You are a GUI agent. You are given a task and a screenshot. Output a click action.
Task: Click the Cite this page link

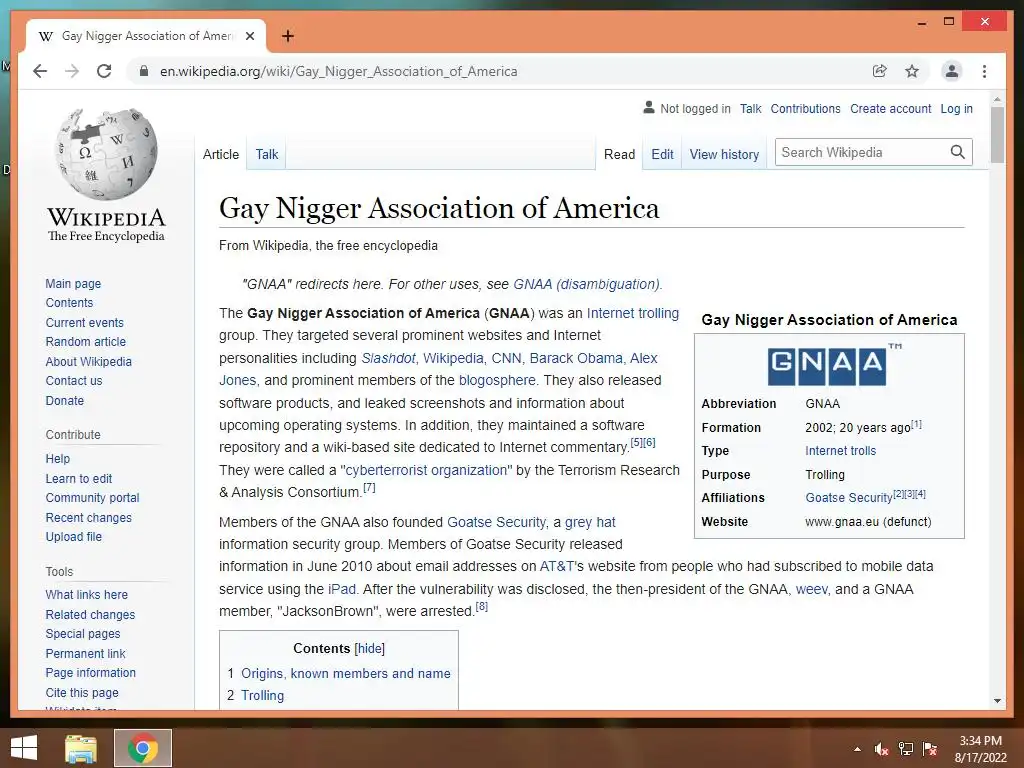(x=82, y=692)
